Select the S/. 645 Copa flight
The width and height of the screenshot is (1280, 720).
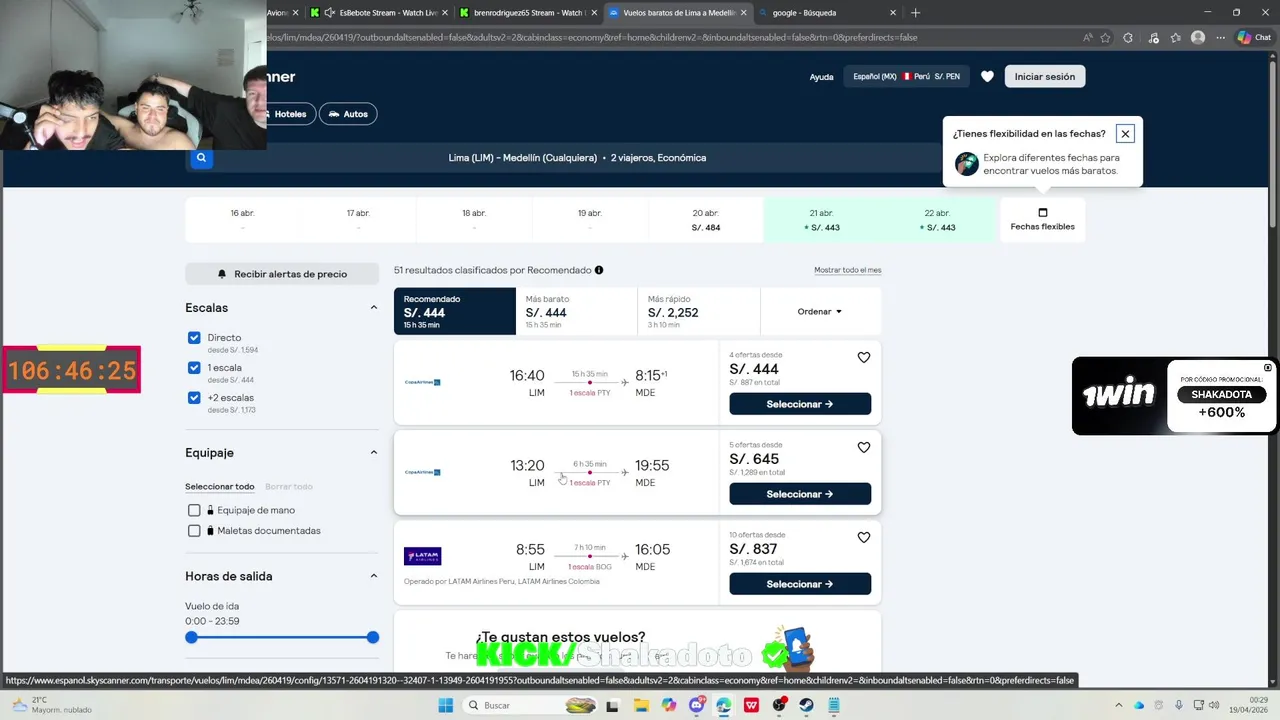coord(800,494)
